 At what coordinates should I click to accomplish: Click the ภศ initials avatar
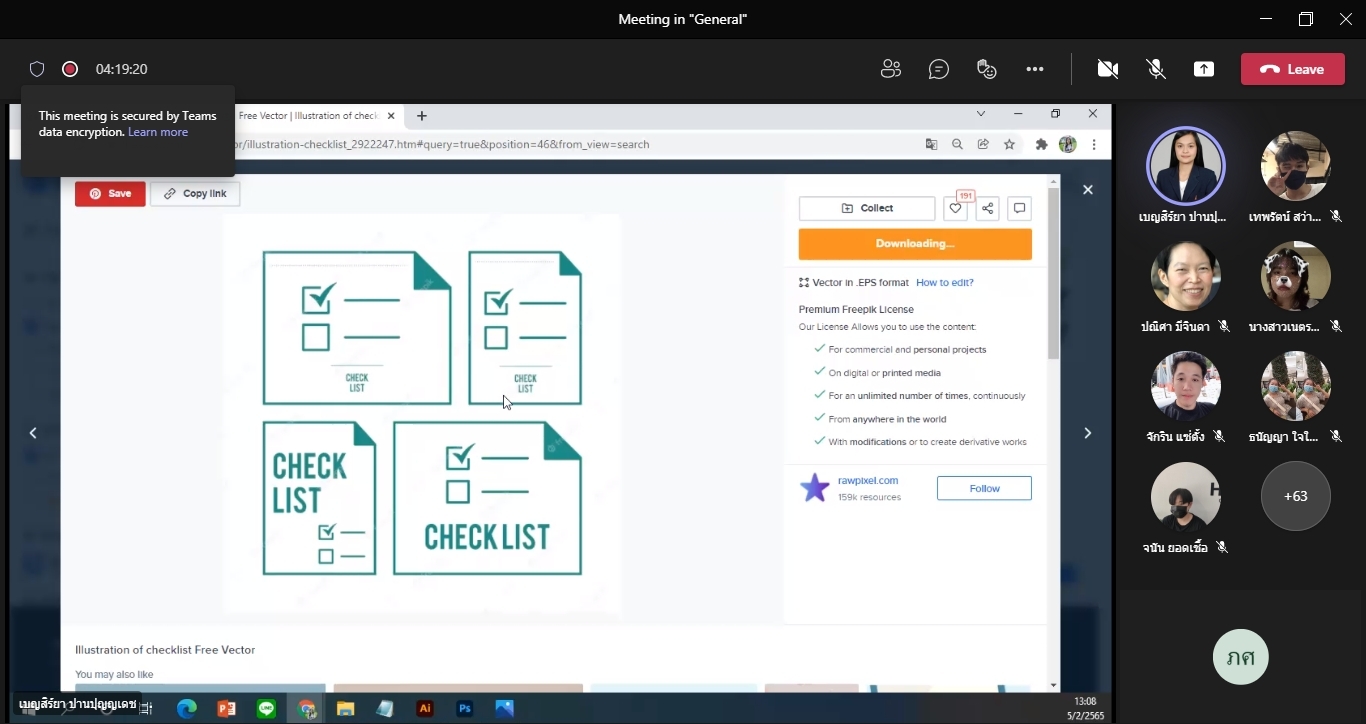click(x=1240, y=657)
